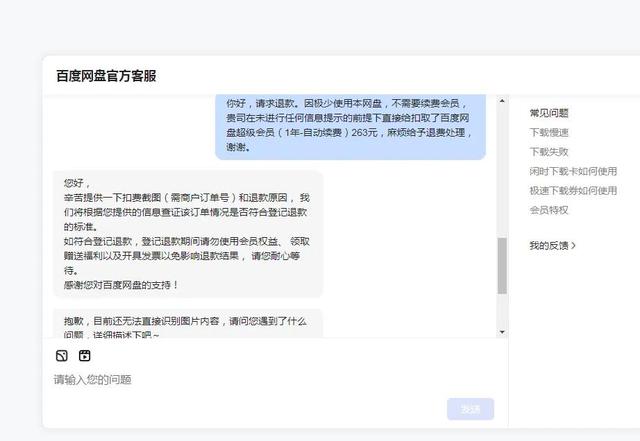This screenshot has width=640, height=441.
Task: Expand 我的反馈 via its chevron
Action: point(573,245)
